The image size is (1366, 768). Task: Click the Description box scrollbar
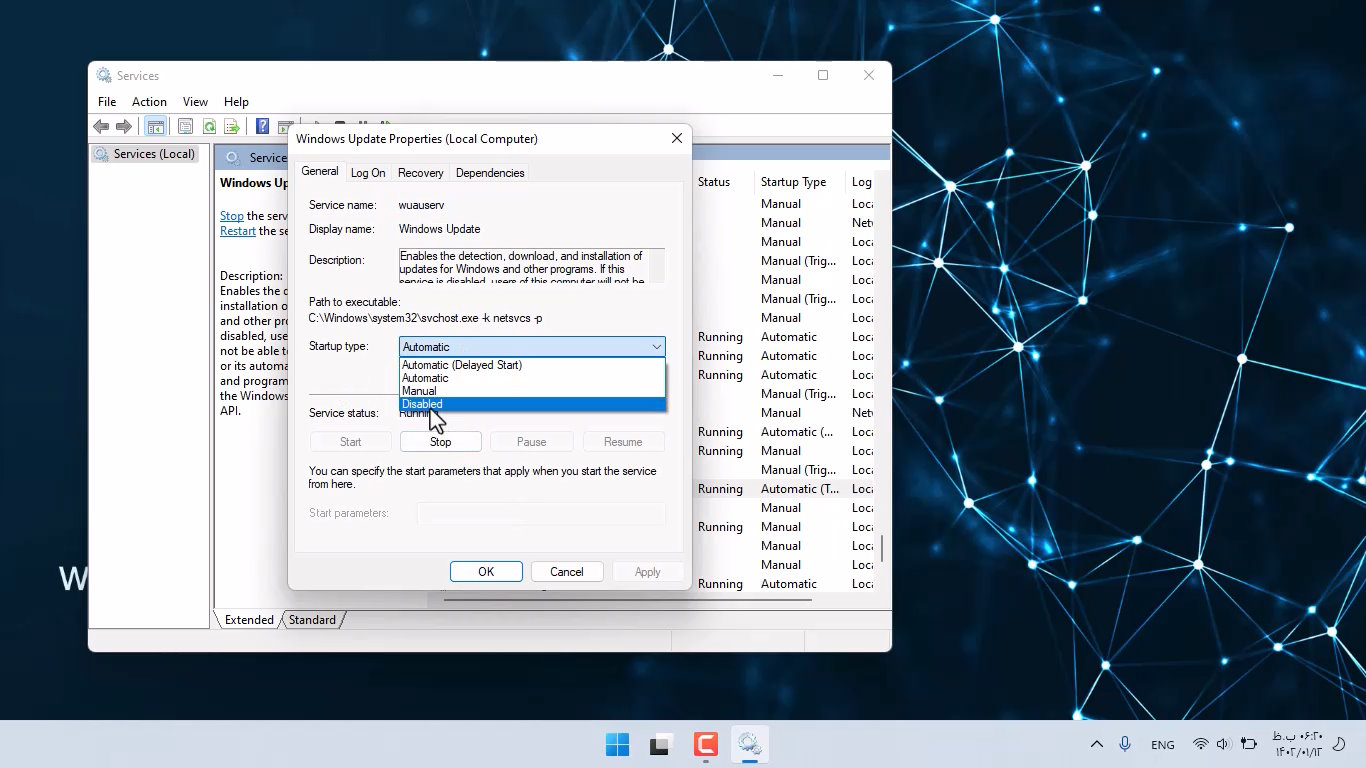(657, 265)
